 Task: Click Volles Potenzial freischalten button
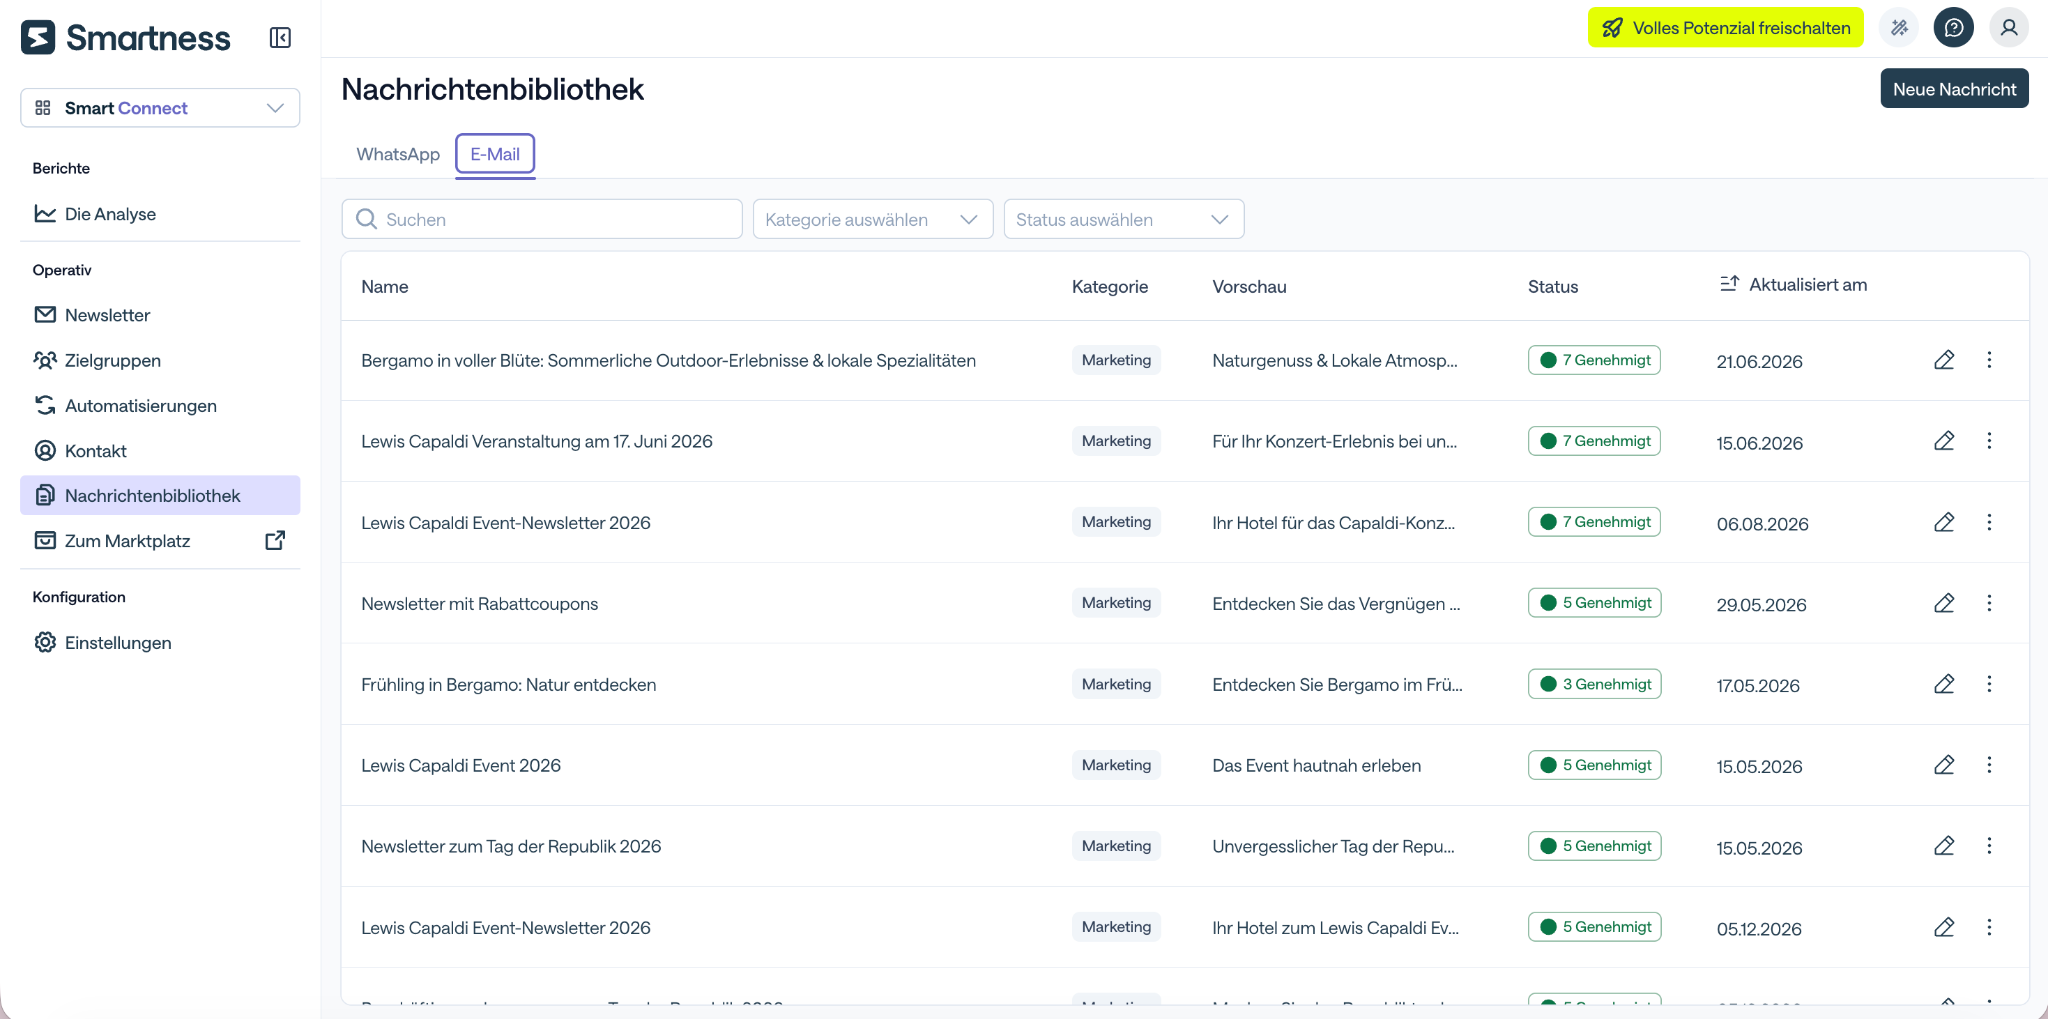1726,28
